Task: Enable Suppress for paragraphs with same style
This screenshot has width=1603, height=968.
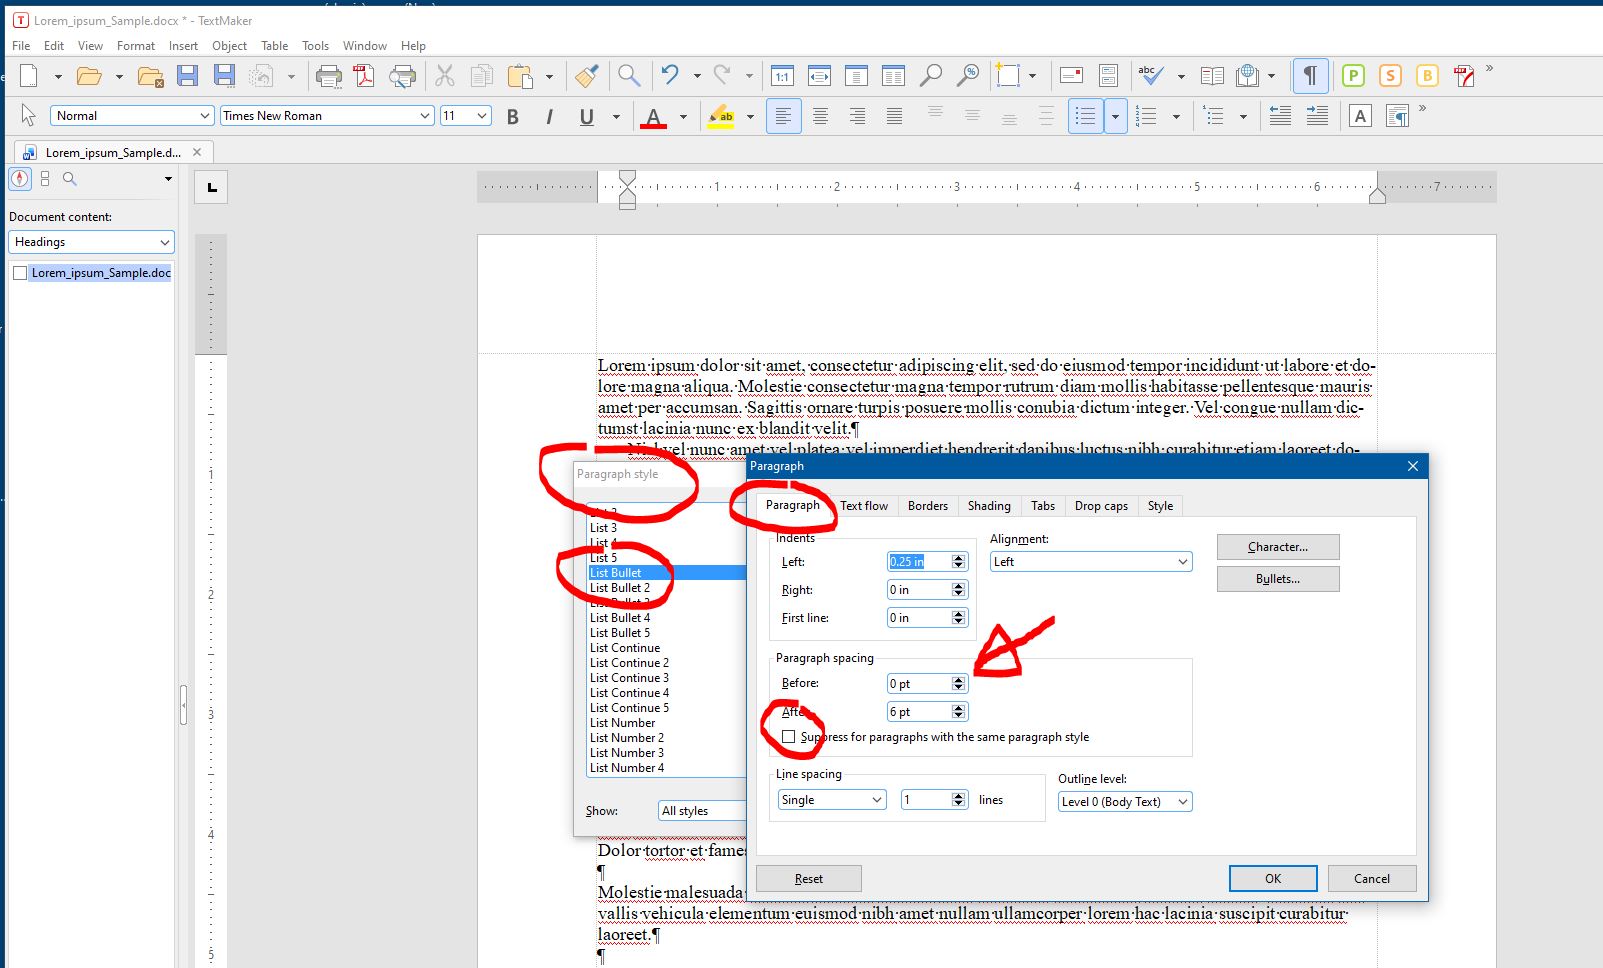Action: (789, 737)
